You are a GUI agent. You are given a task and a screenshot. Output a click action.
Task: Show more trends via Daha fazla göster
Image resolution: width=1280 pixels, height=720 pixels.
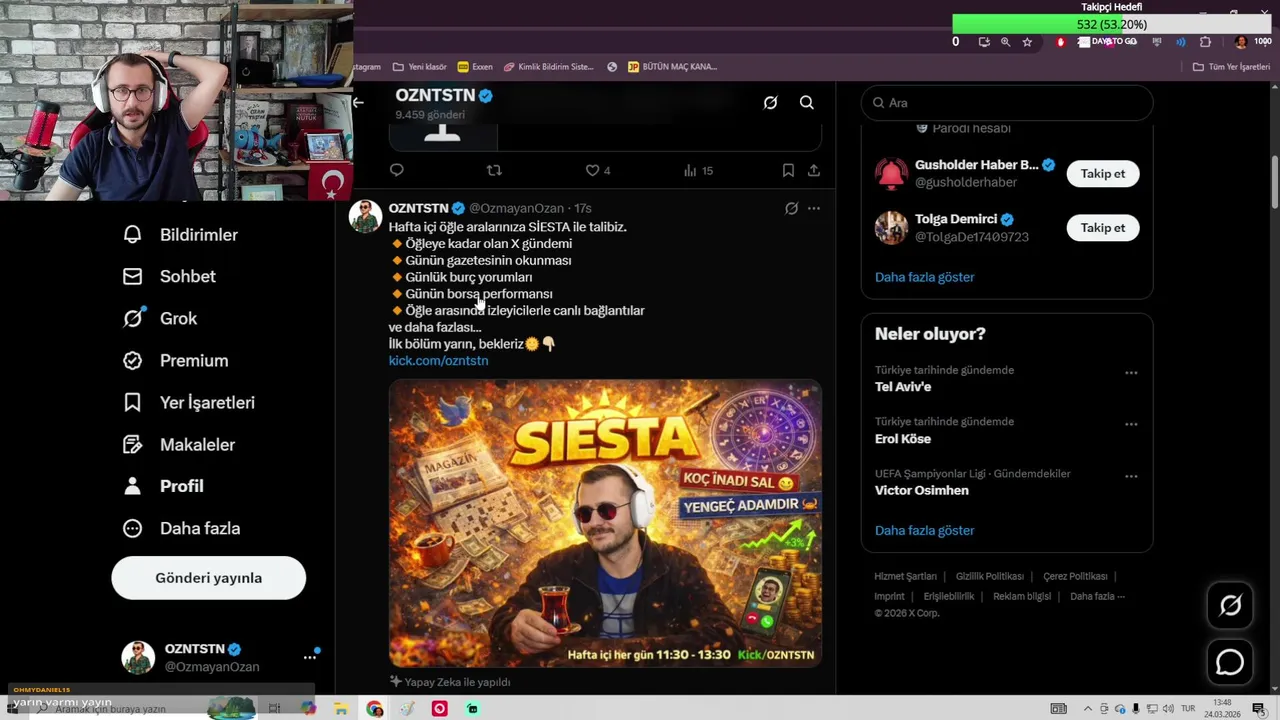(924, 530)
